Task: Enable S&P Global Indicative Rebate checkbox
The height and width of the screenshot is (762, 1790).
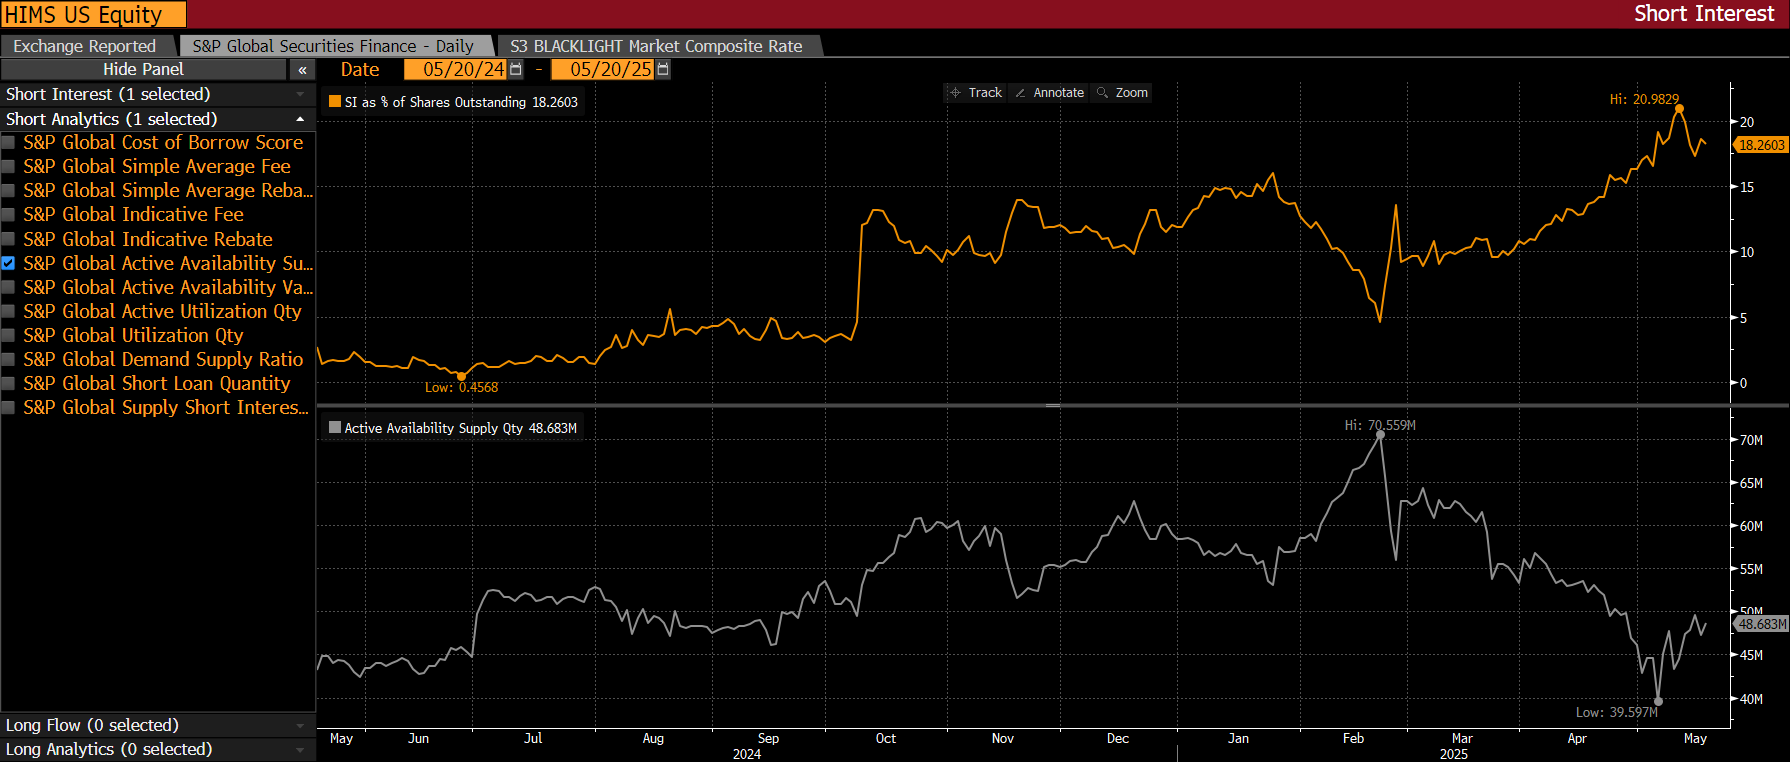Action: [8, 240]
